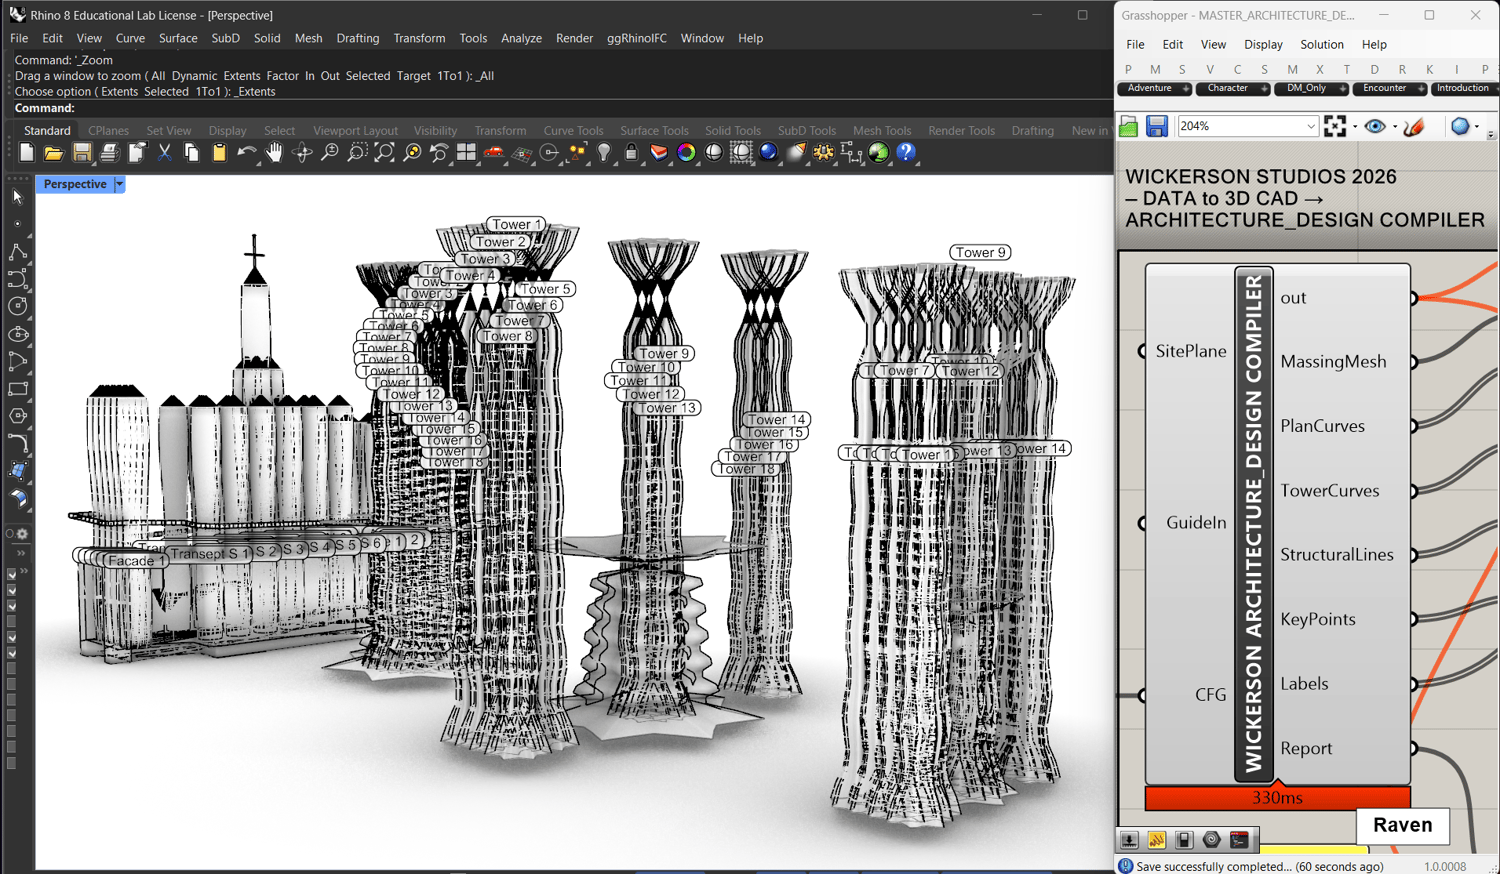Select the Circle tool in left sidebar
The image size is (1500, 874).
coord(18,306)
